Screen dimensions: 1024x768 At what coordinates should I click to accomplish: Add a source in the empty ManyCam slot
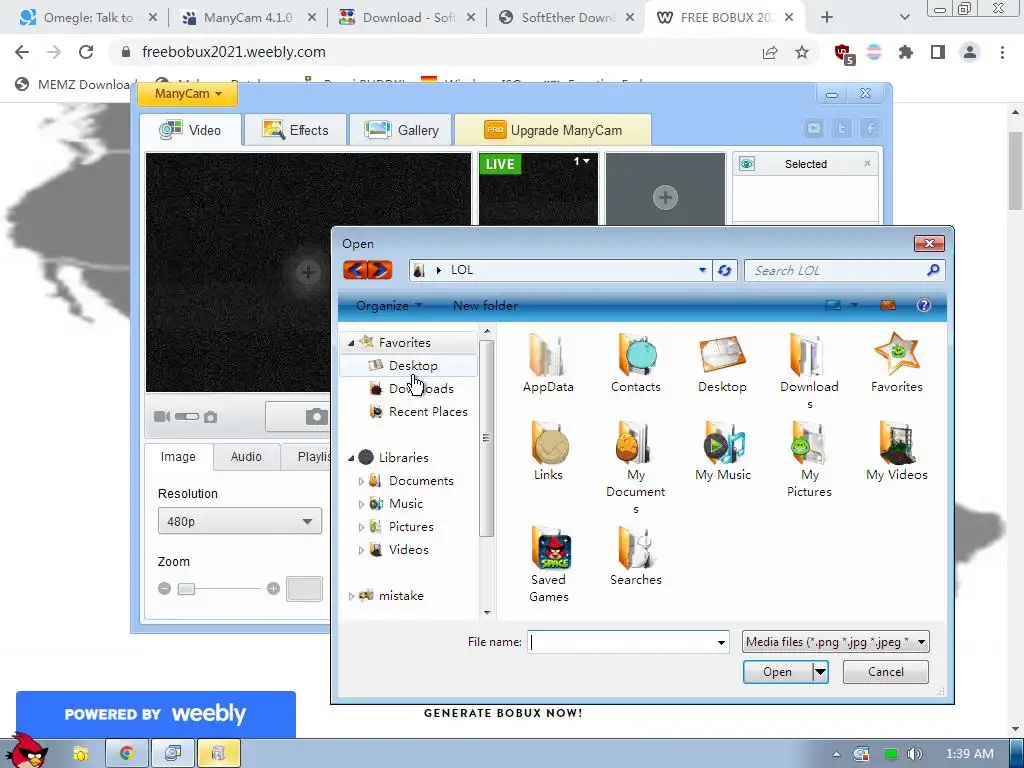(x=665, y=197)
